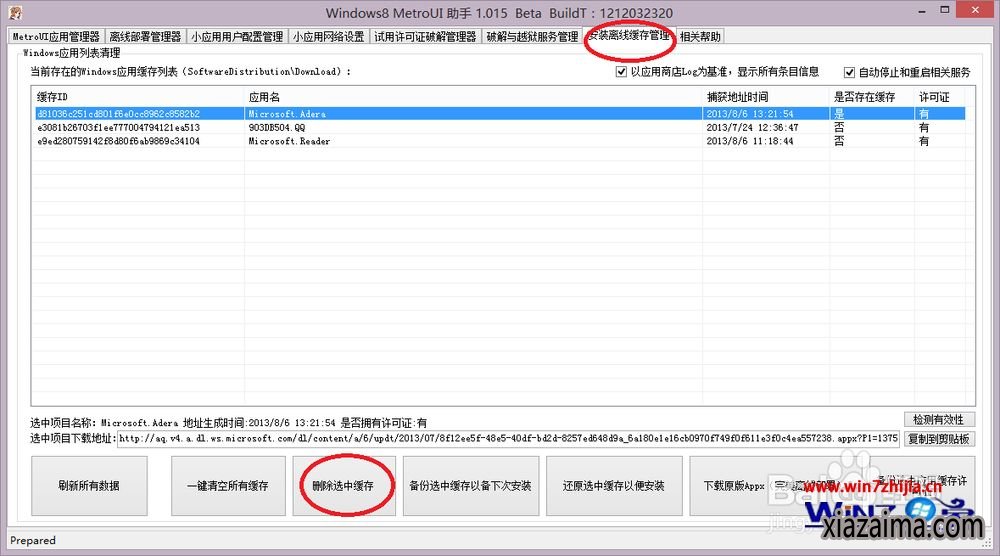Click timestamp 2013/8/6 13:21:54 in list
The image size is (1000, 556).
[x=750, y=113]
